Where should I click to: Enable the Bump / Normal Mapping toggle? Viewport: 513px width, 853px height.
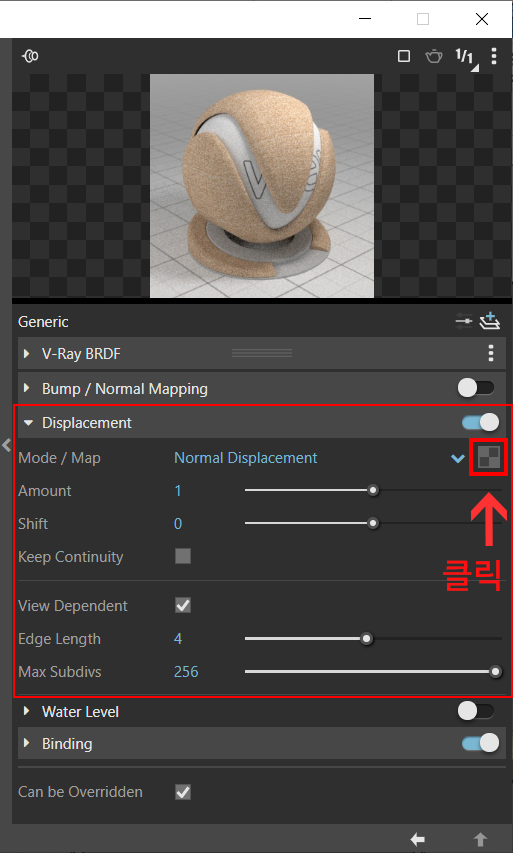476,388
